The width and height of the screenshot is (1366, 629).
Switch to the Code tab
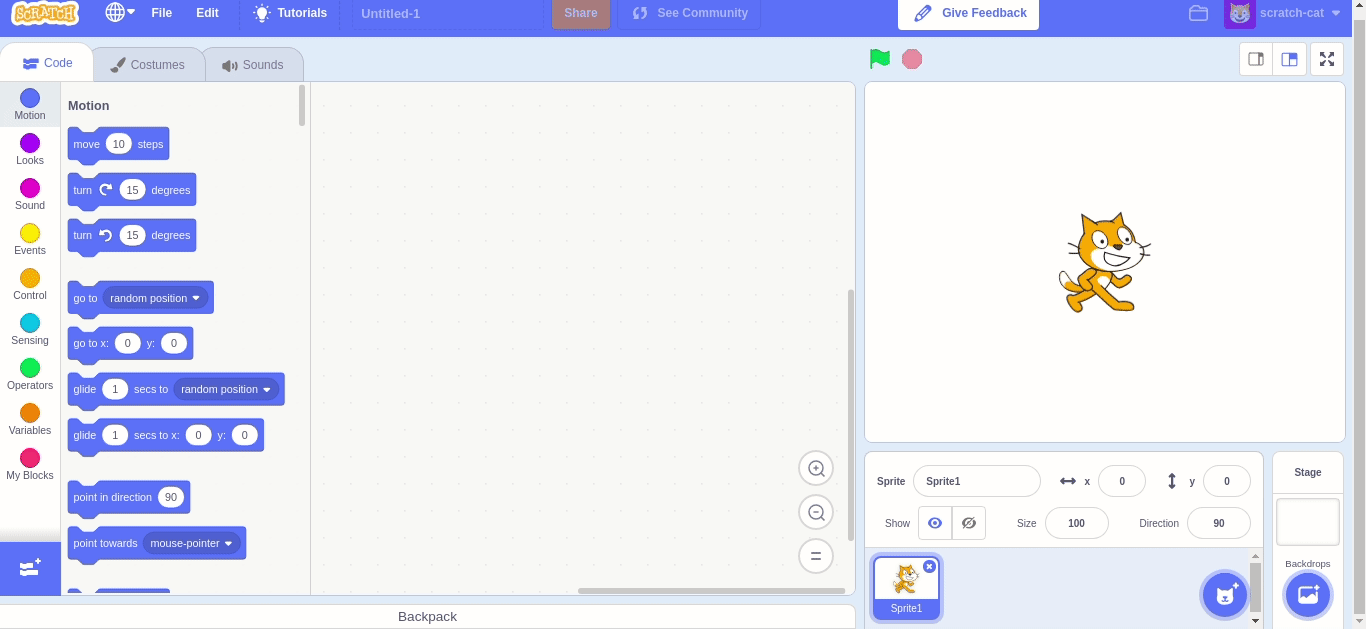click(47, 63)
